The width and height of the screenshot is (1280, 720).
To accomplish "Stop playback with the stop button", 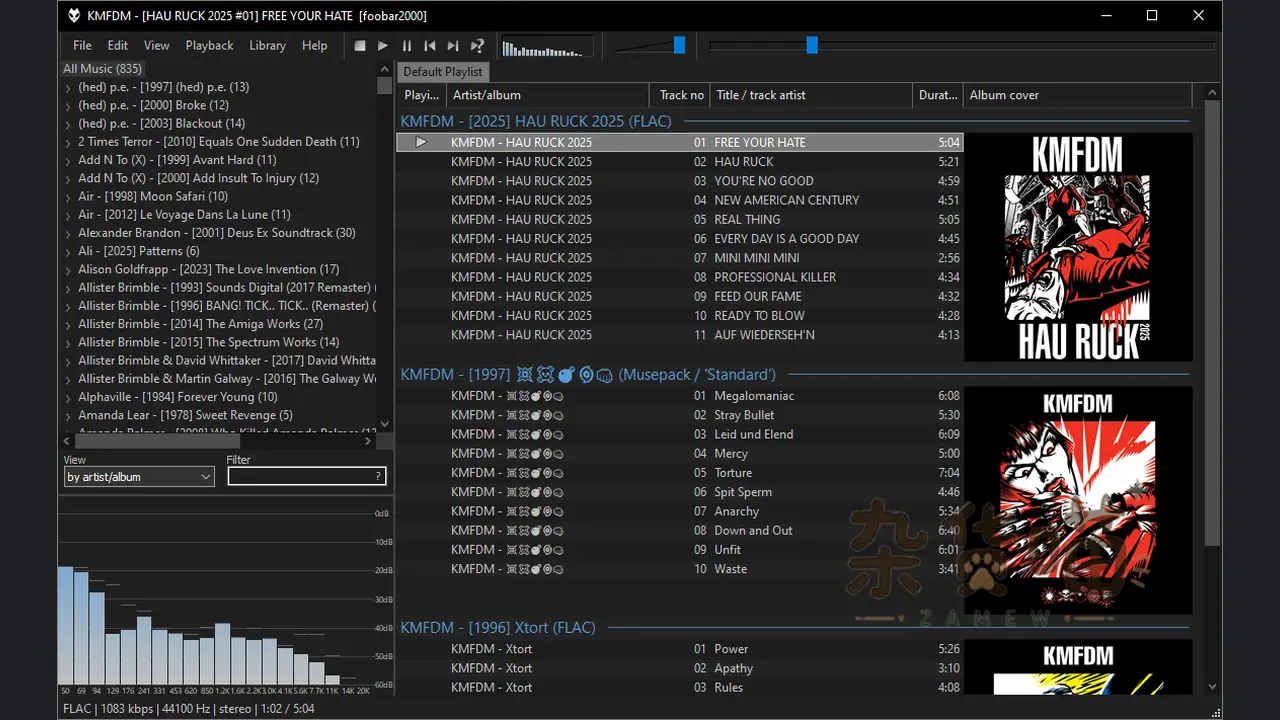I will pos(360,45).
